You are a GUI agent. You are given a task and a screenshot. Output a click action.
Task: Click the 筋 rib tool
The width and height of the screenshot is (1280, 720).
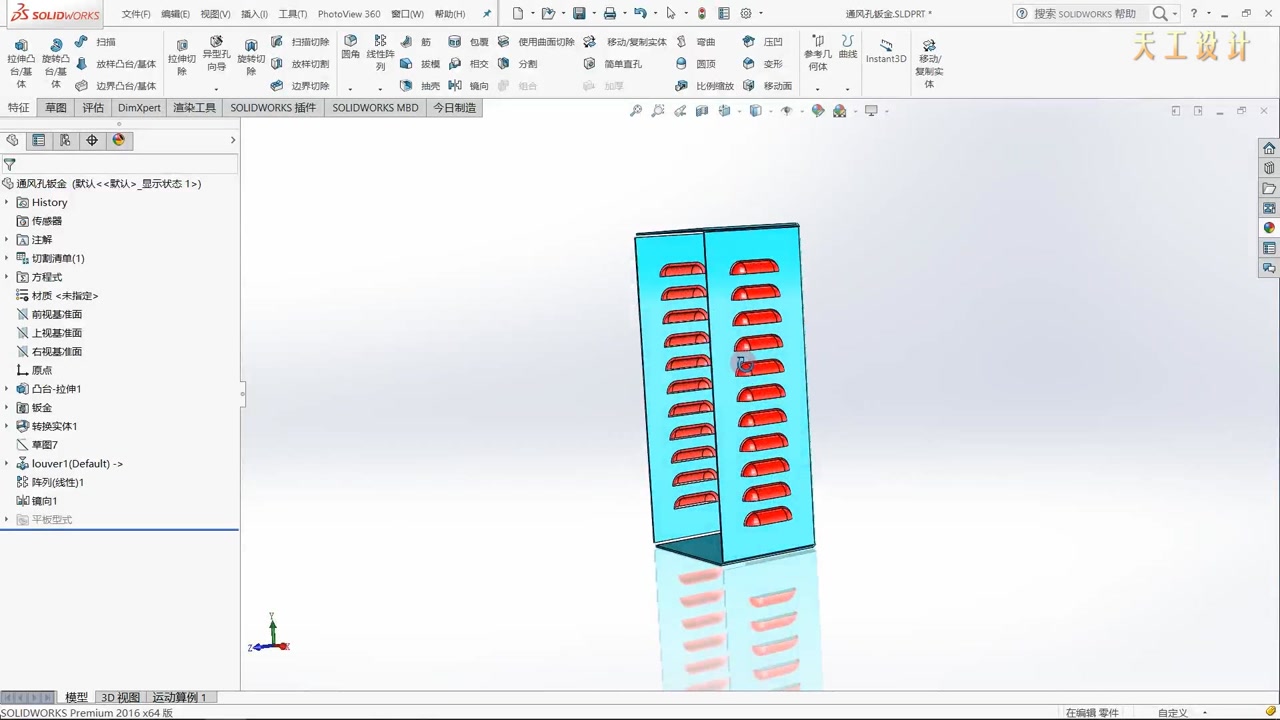pyautogui.click(x=416, y=42)
